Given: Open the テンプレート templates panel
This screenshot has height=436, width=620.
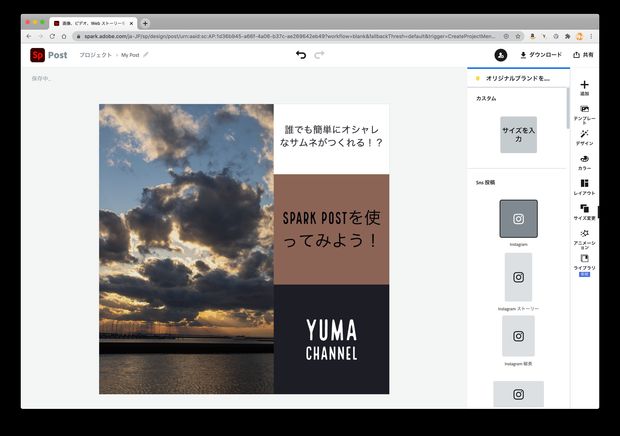Looking at the screenshot, I should (x=584, y=114).
